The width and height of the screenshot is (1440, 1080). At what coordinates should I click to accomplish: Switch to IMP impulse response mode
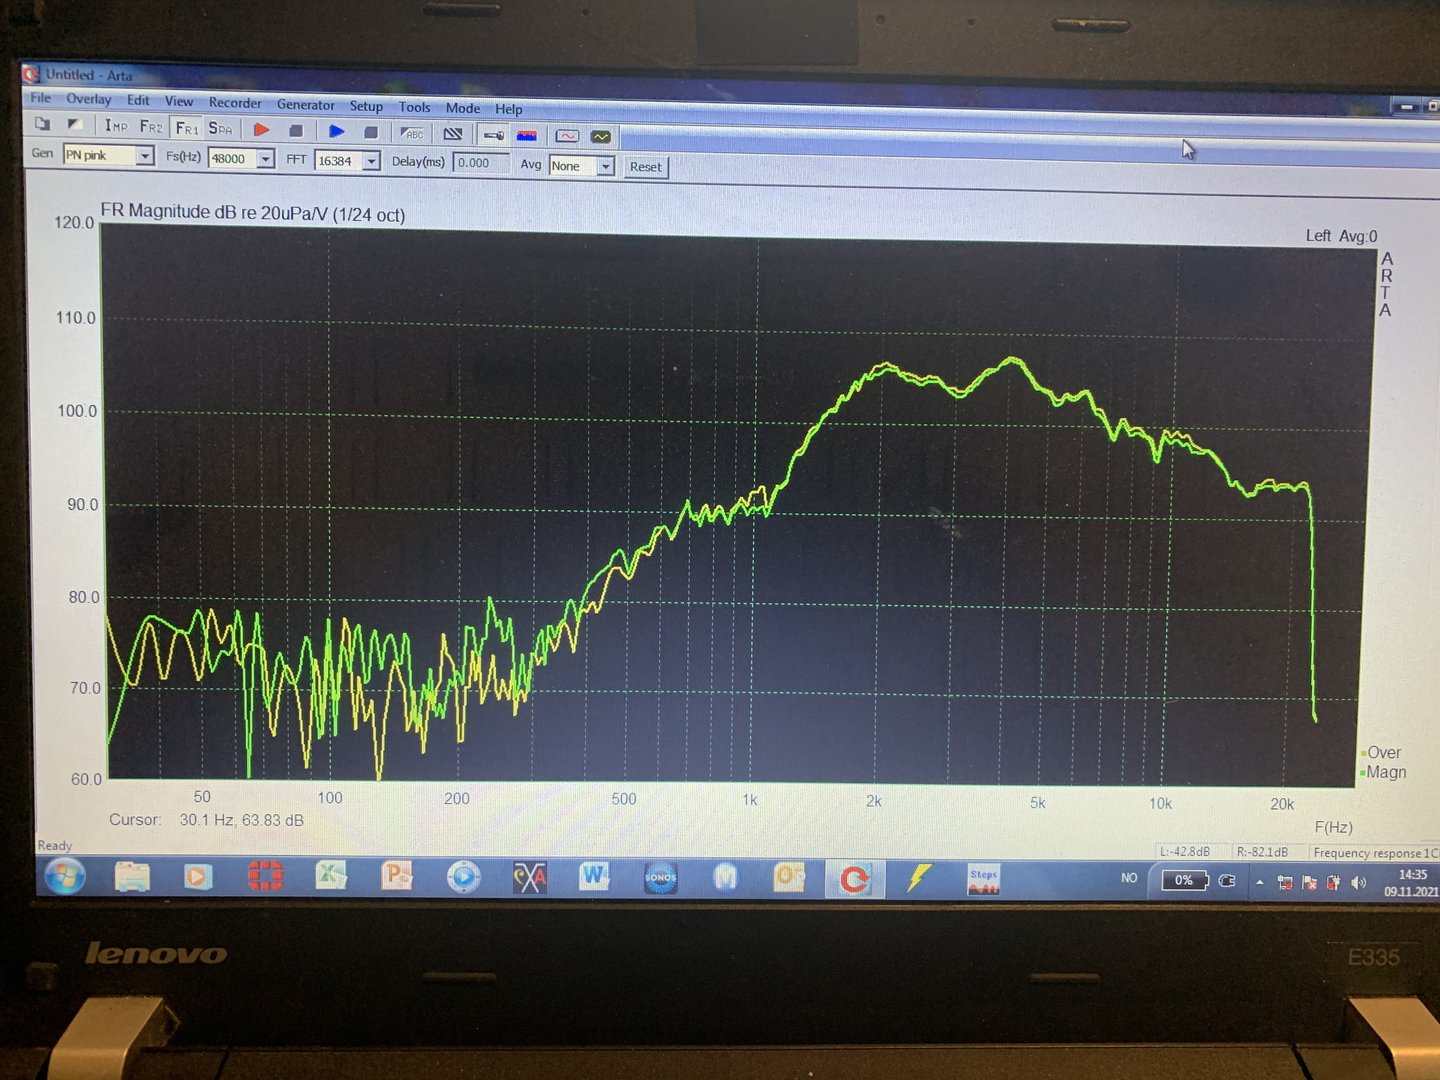pos(116,125)
